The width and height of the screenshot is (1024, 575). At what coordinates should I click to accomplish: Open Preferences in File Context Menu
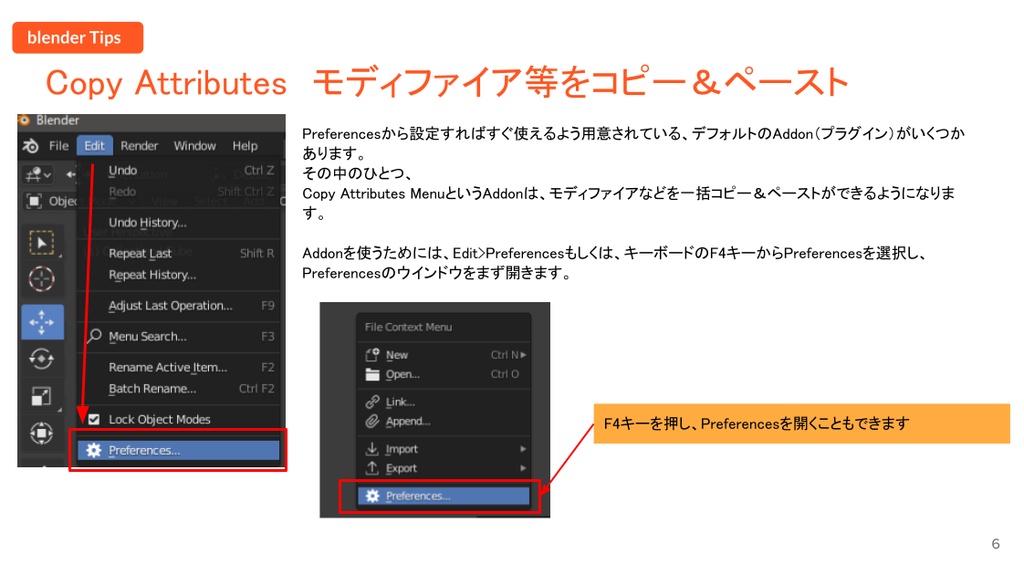click(443, 496)
